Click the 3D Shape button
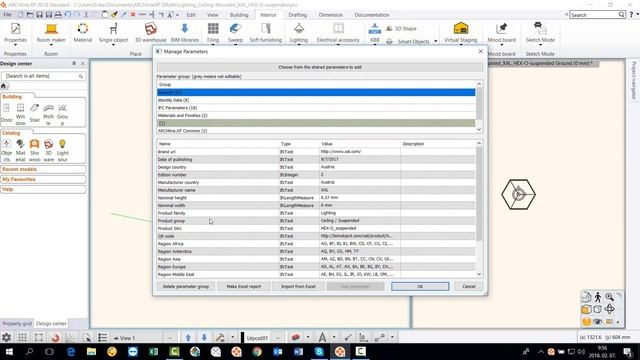Viewport: 640px width, 360px height. (x=401, y=29)
